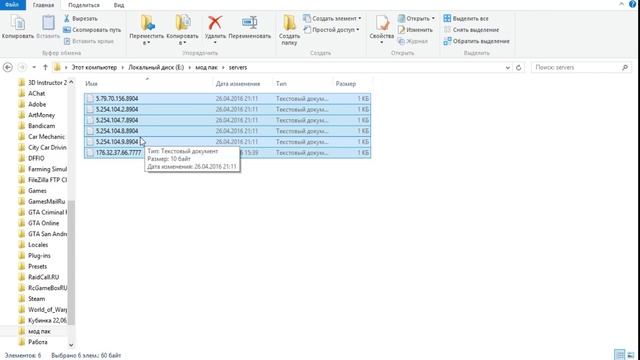Switch to large icons view in status bar
The width and height of the screenshot is (640, 360).
[x=631, y=355]
